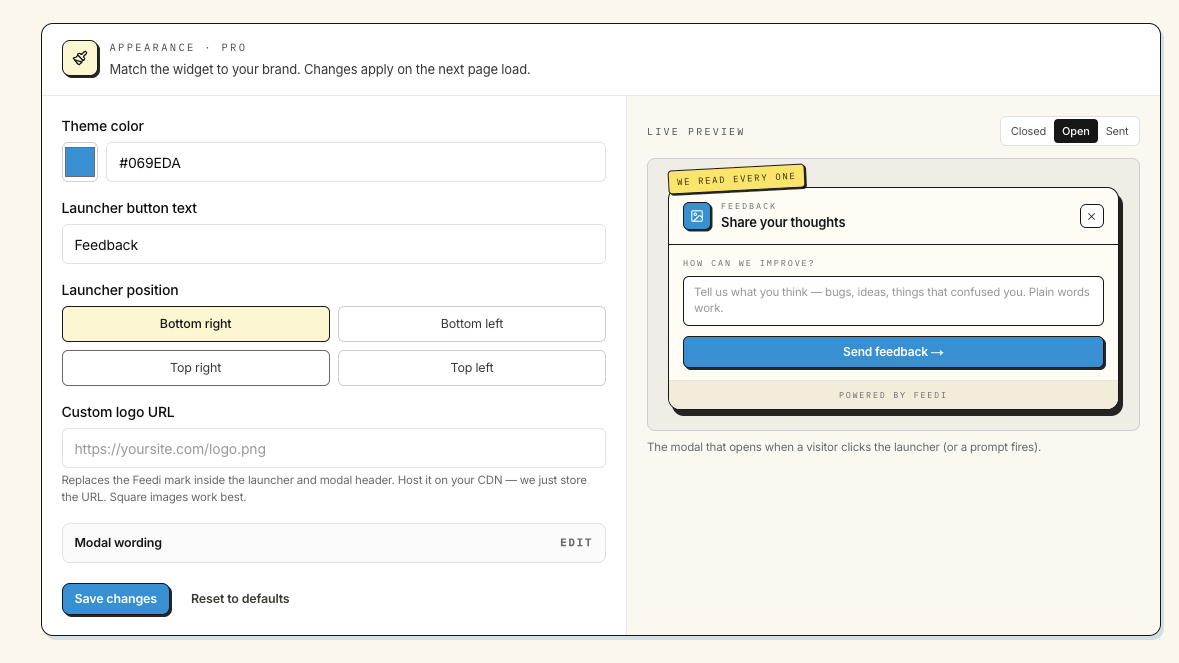This screenshot has width=1179, height=663.
Task: Select Top left launcher position
Action: tap(471, 368)
